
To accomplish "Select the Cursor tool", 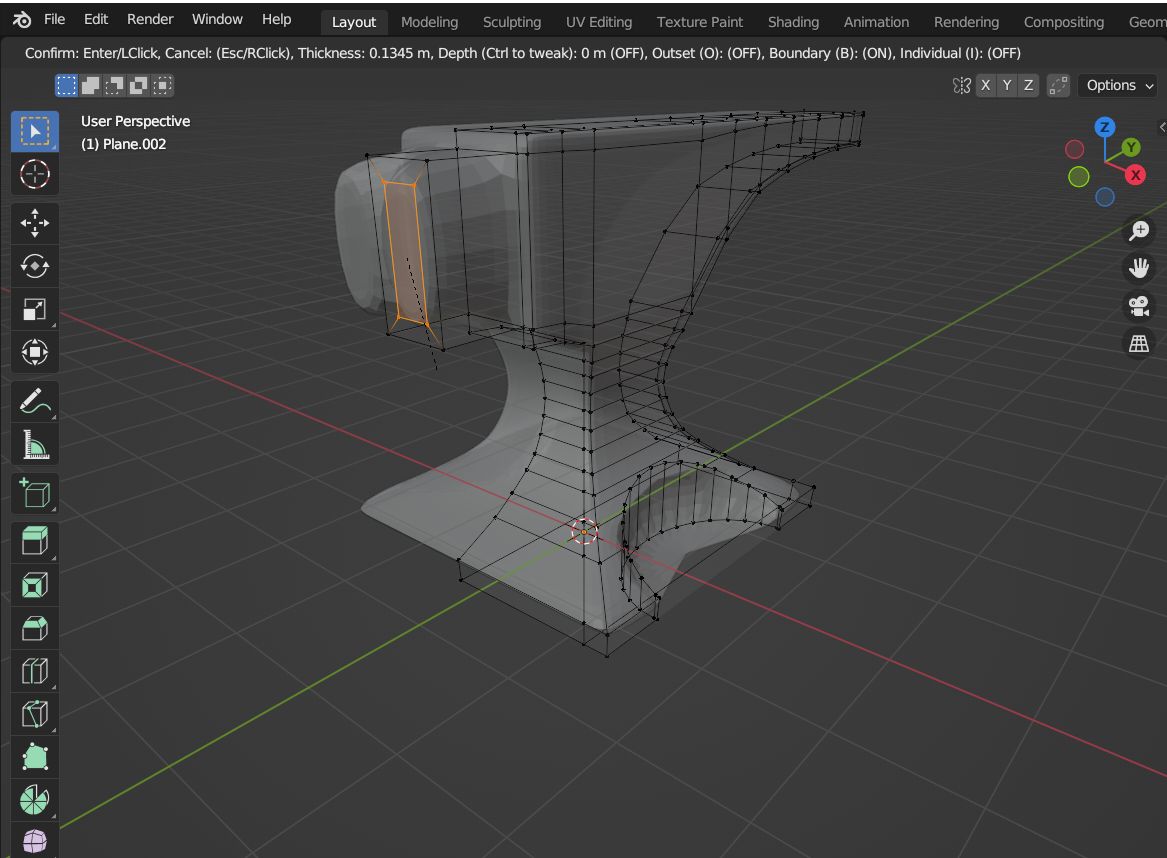I will pyautogui.click(x=35, y=175).
